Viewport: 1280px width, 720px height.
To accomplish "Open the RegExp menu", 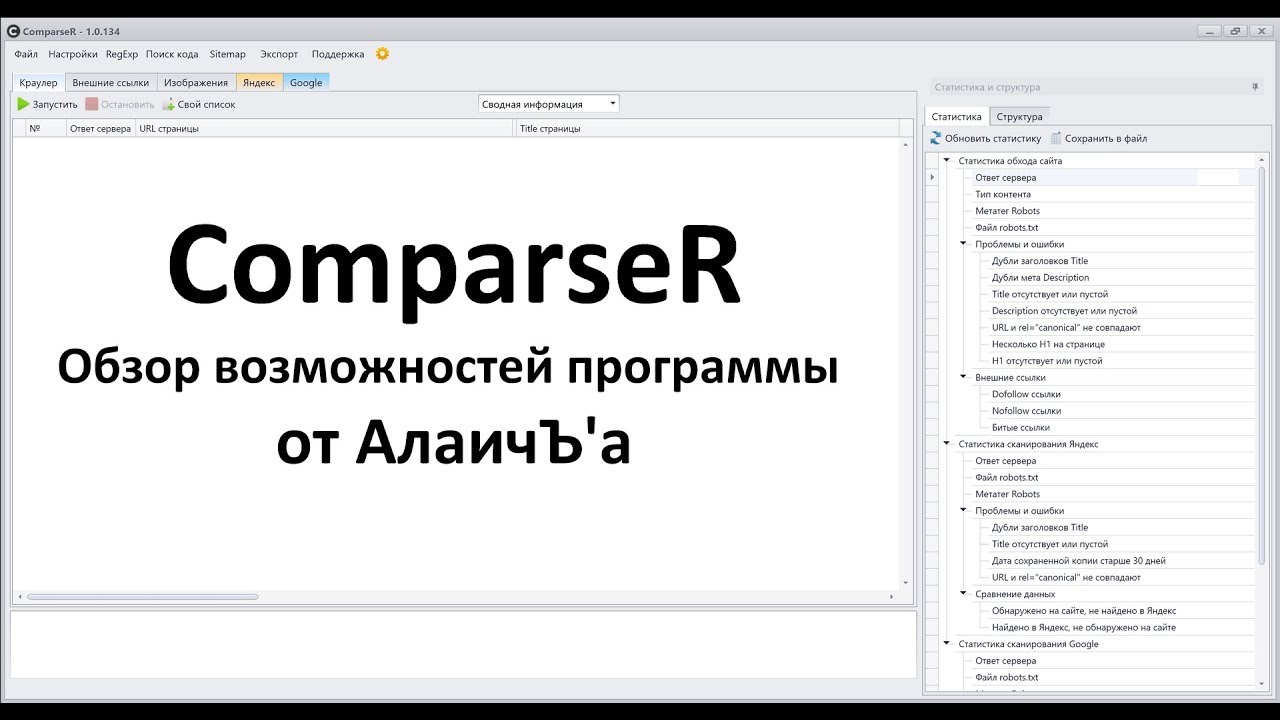I will coord(122,54).
